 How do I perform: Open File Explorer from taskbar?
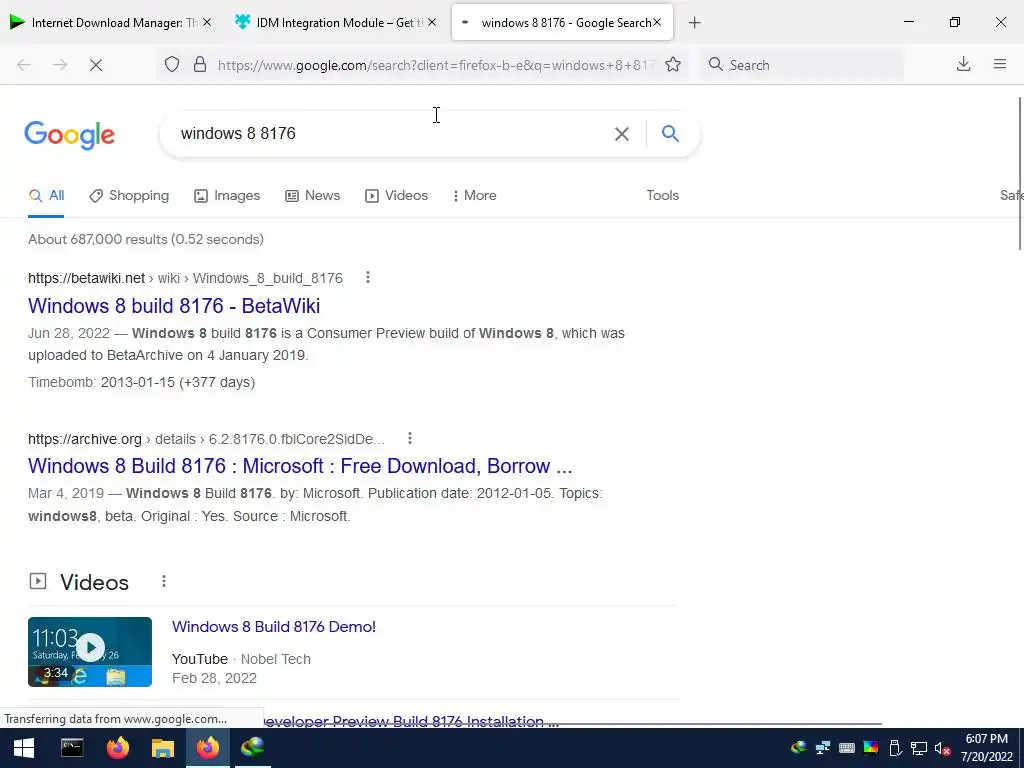coord(163,748)
